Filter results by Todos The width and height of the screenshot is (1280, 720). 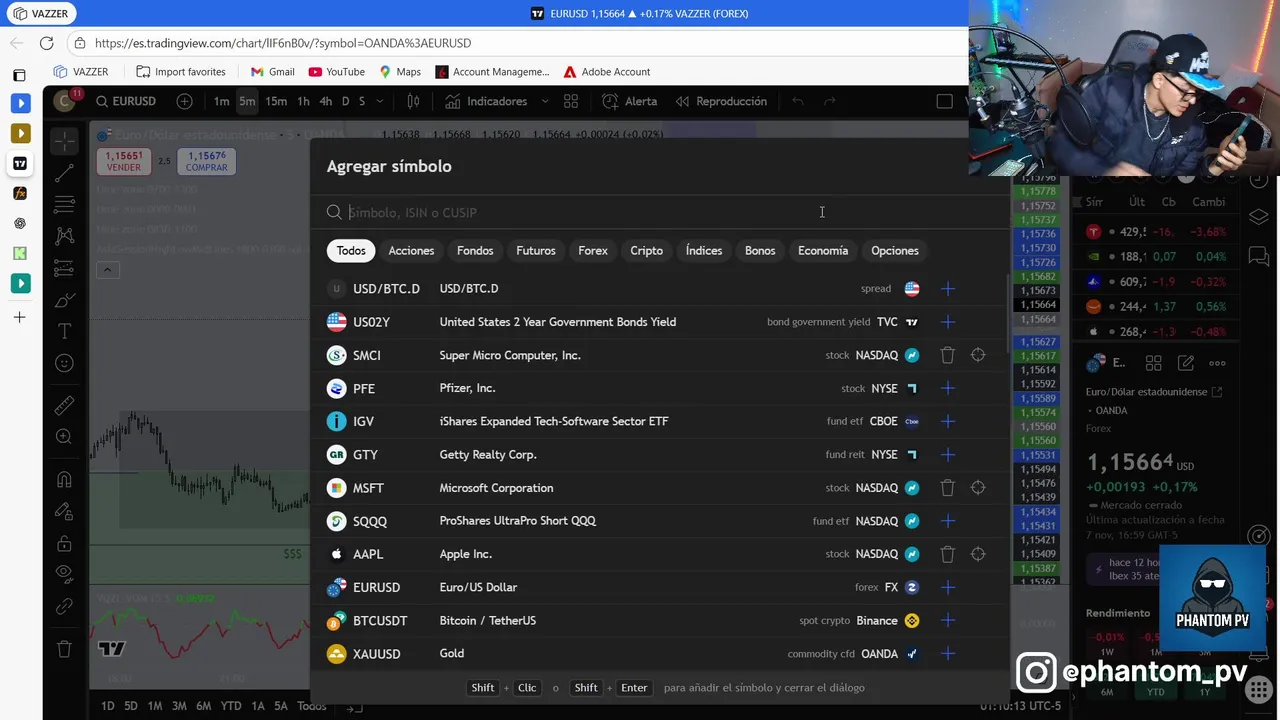(351, 251)
